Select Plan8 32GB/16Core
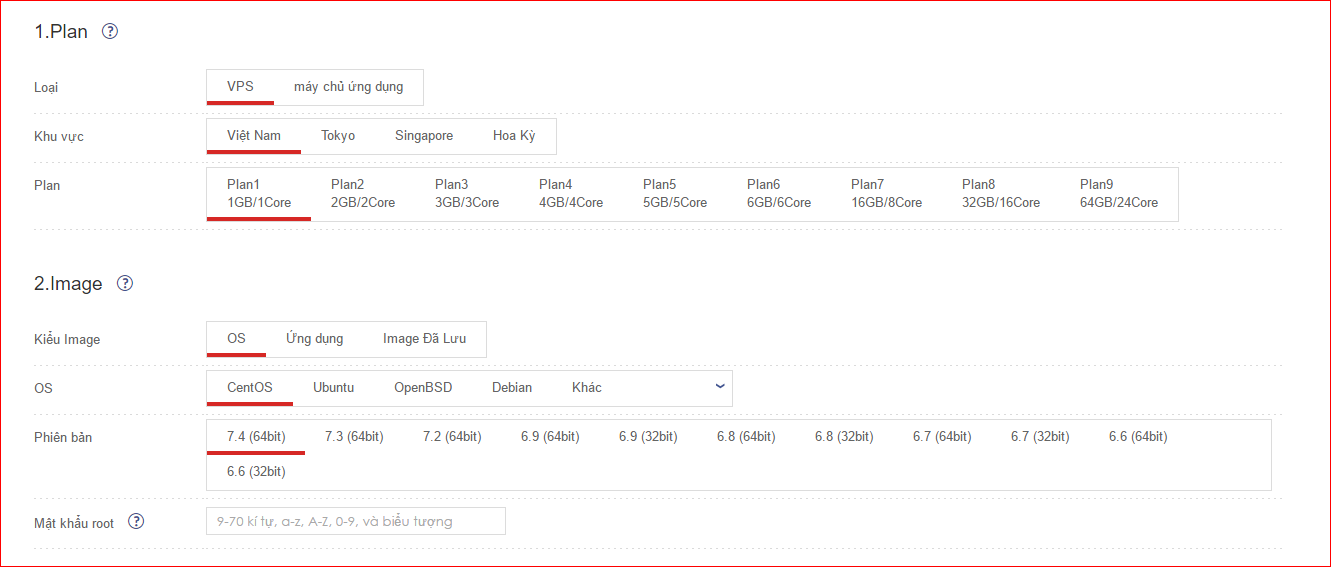Screen dimensions: 1331x567 1001,194
